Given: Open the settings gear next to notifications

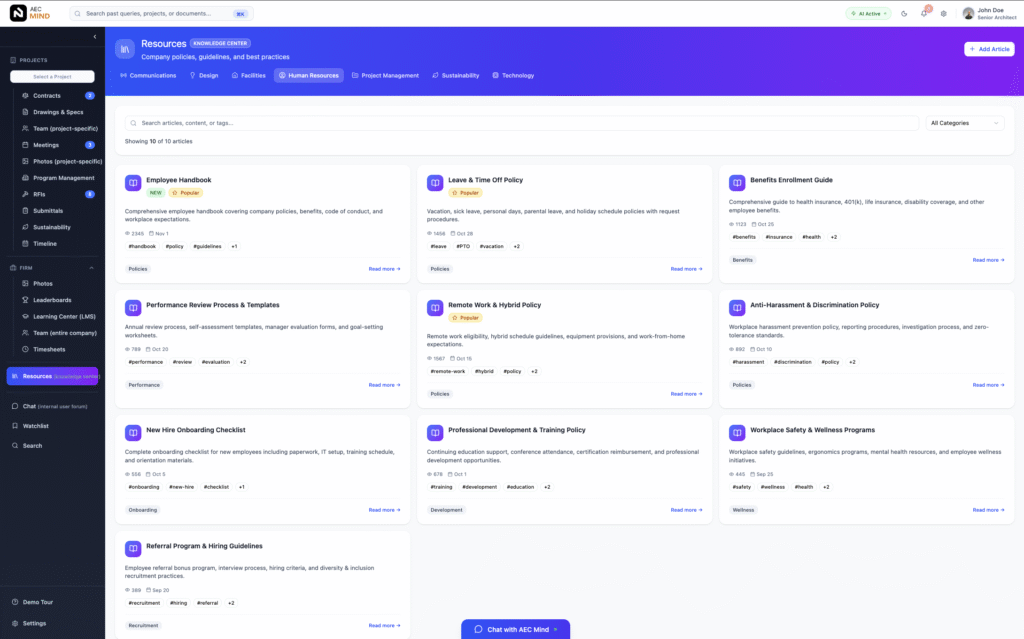Looking at the screenshot, I should [943, 14].
